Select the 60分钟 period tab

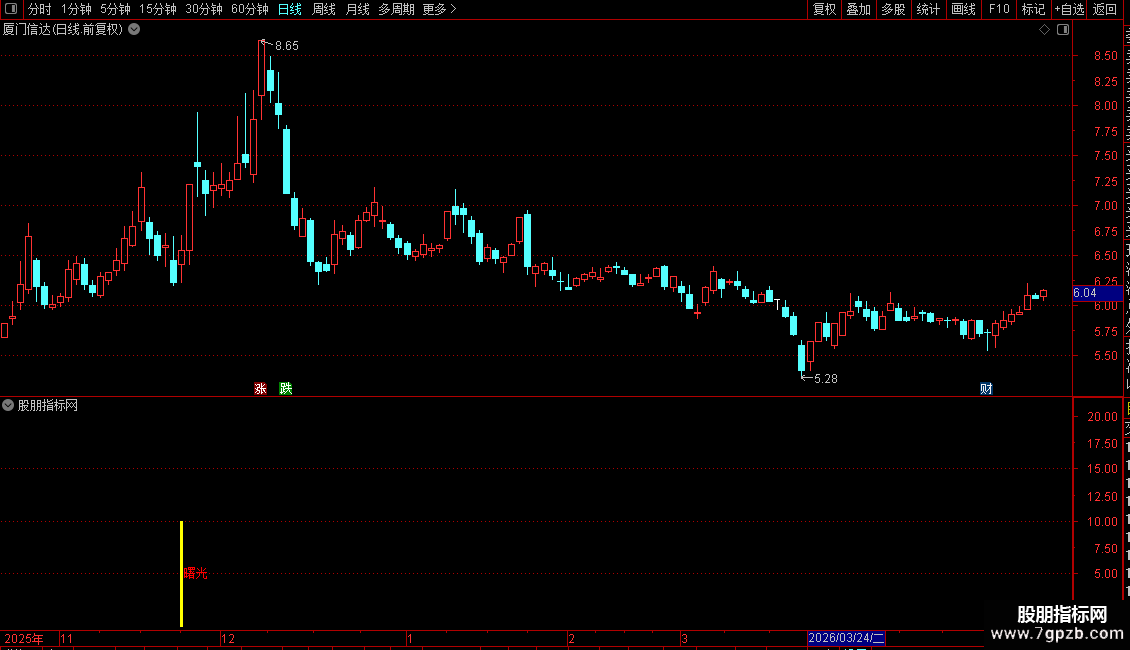[x=249, y=9]
